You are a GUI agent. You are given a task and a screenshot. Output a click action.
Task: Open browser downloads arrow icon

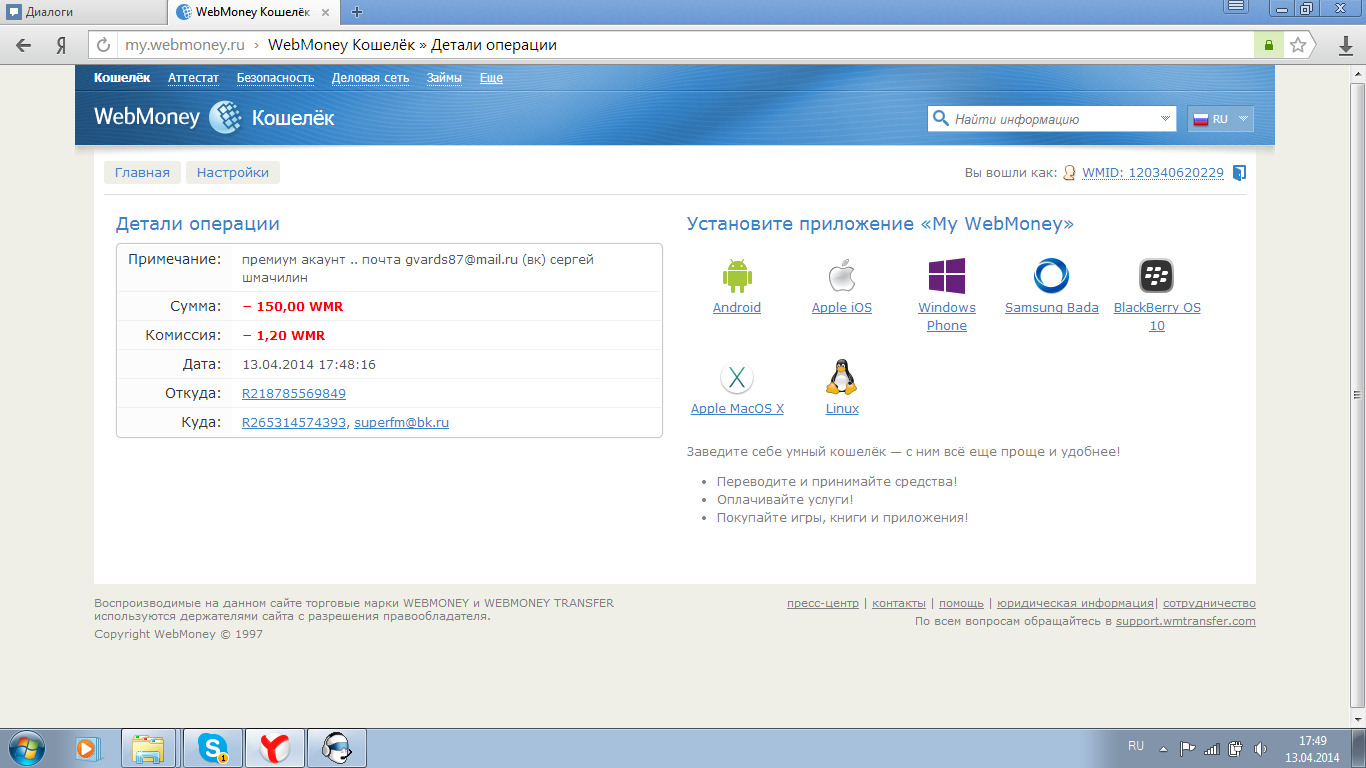1346,45
